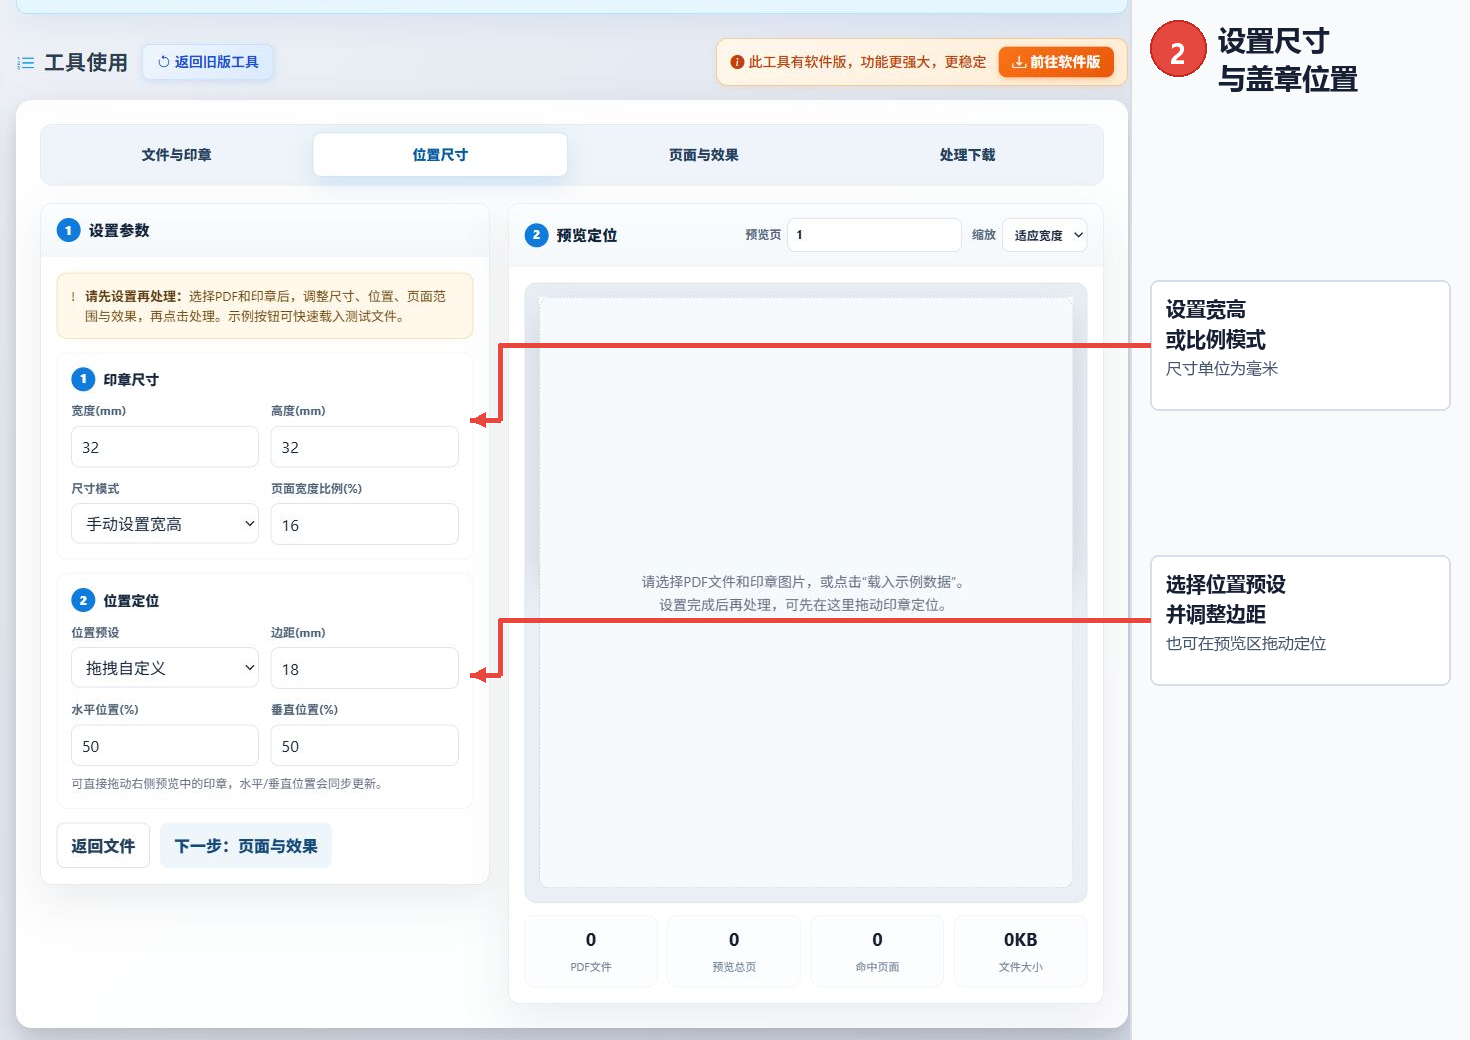The width and height of the screenshot is (1470, 1040).
Task: Open the 页面与效果 tab
Action: point(704,155)
